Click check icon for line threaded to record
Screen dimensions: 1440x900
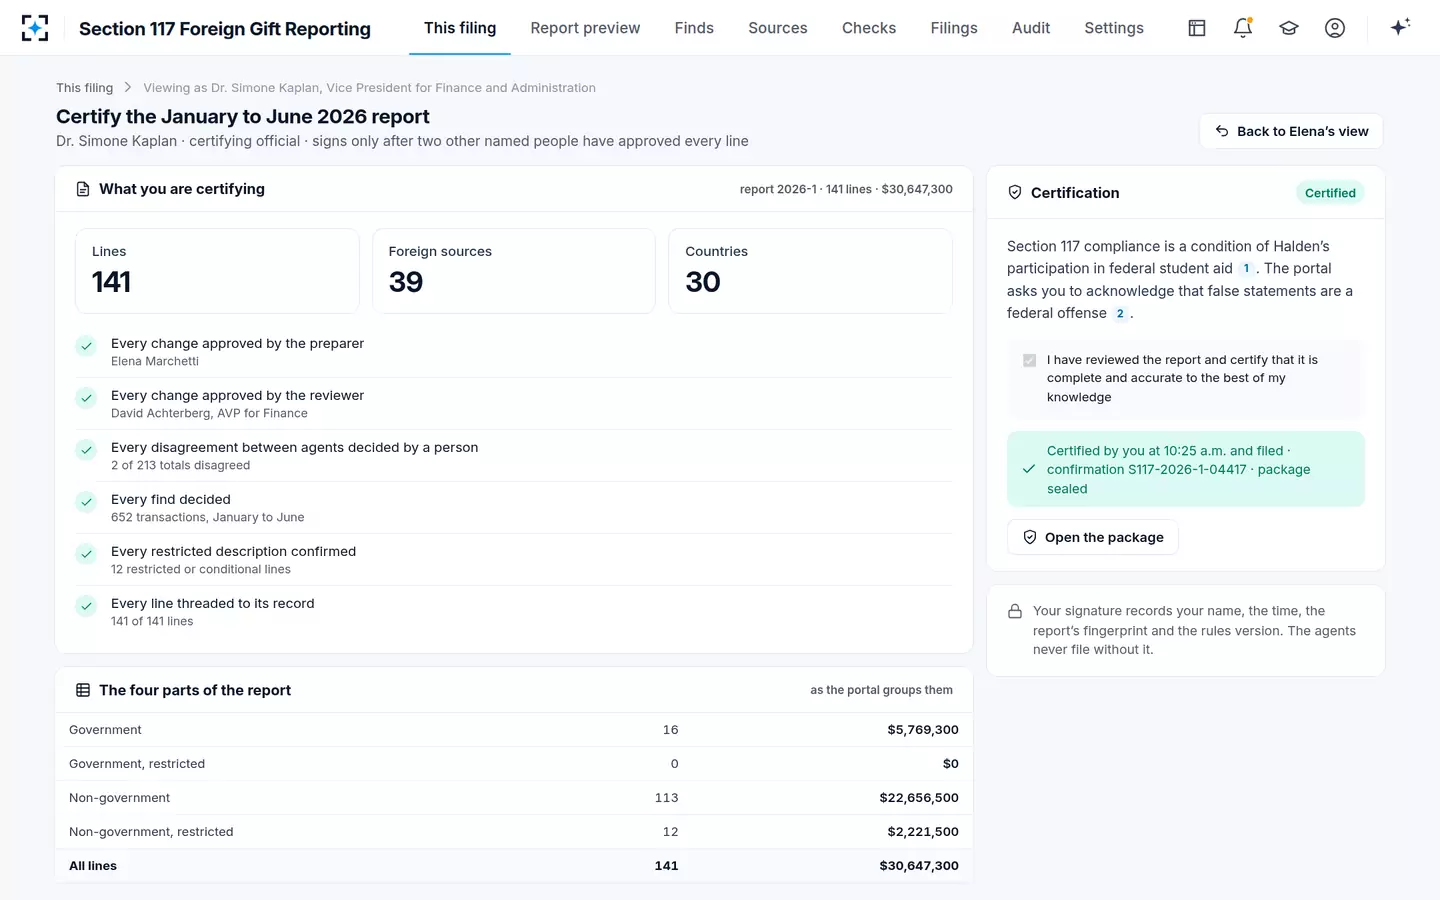[87, 606]
